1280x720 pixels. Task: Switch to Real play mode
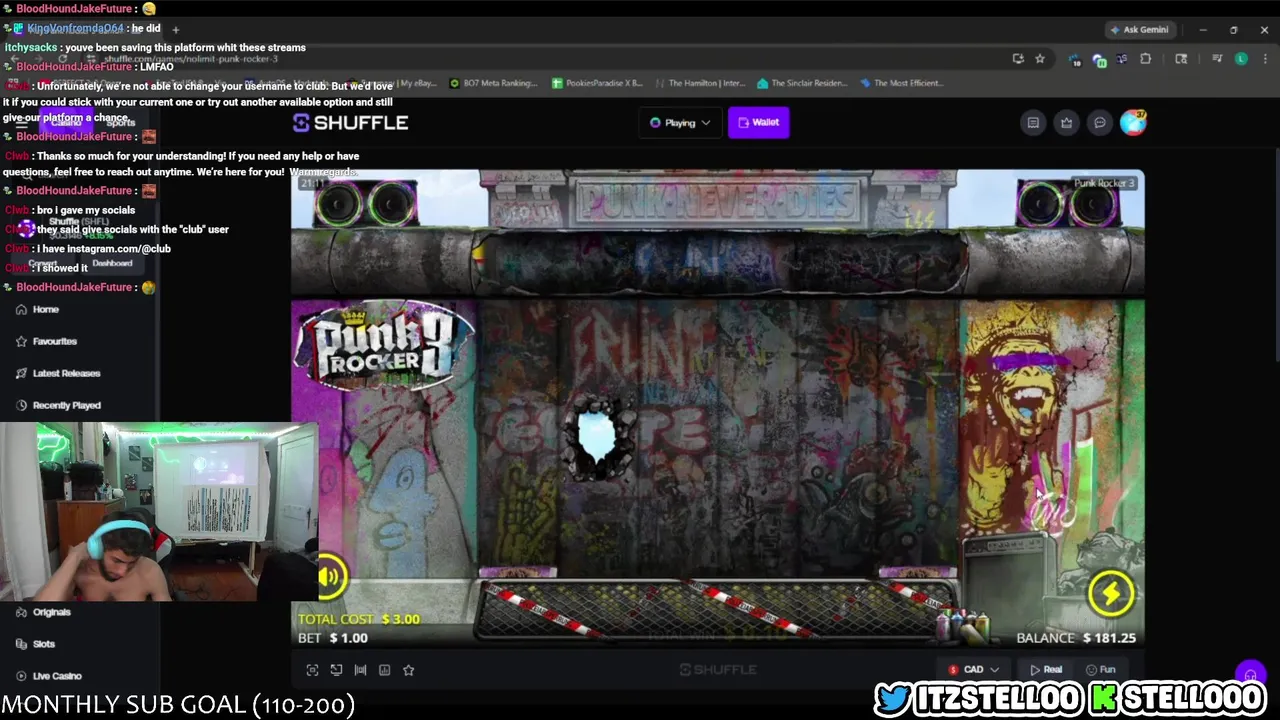tap(1046, 669)
